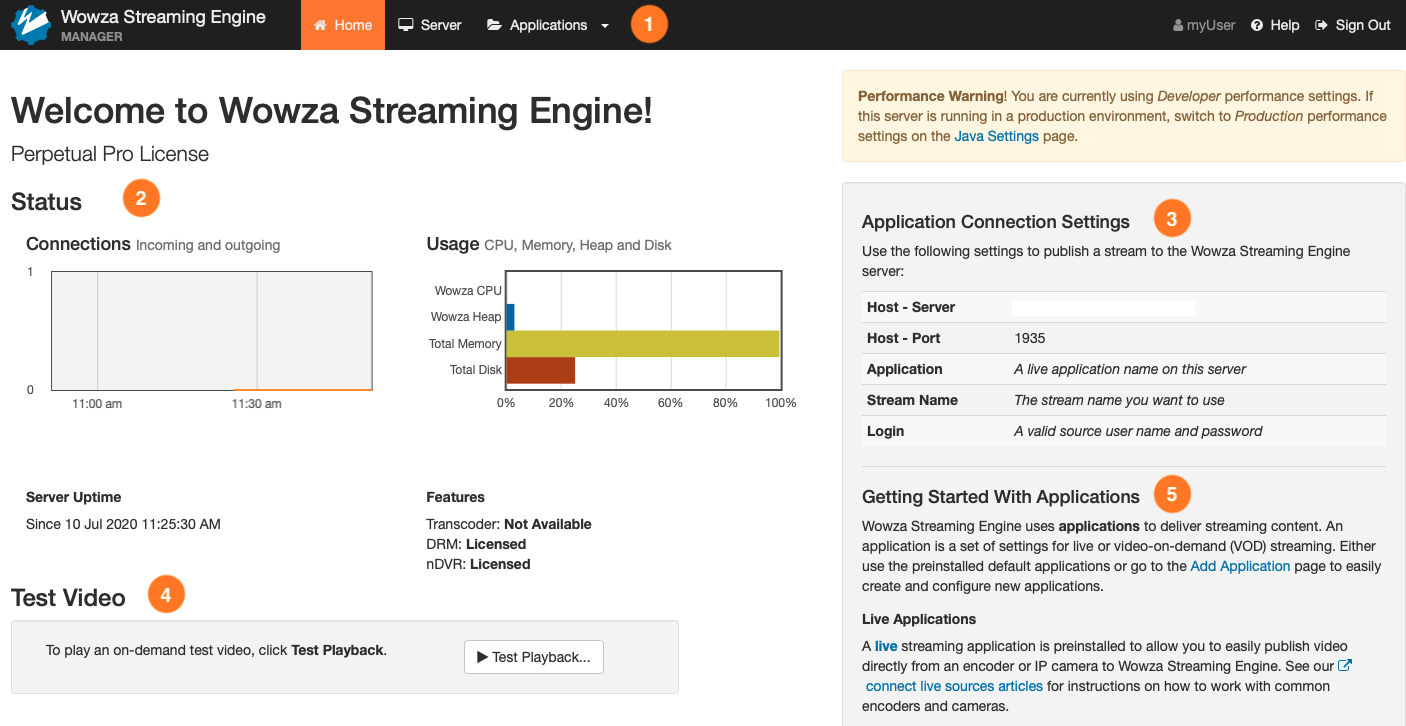Image resolution: width=1406 pixels, height=726 pixels.
Task: Click the Transcoder: Not Available text
Action: click(509, 524)
